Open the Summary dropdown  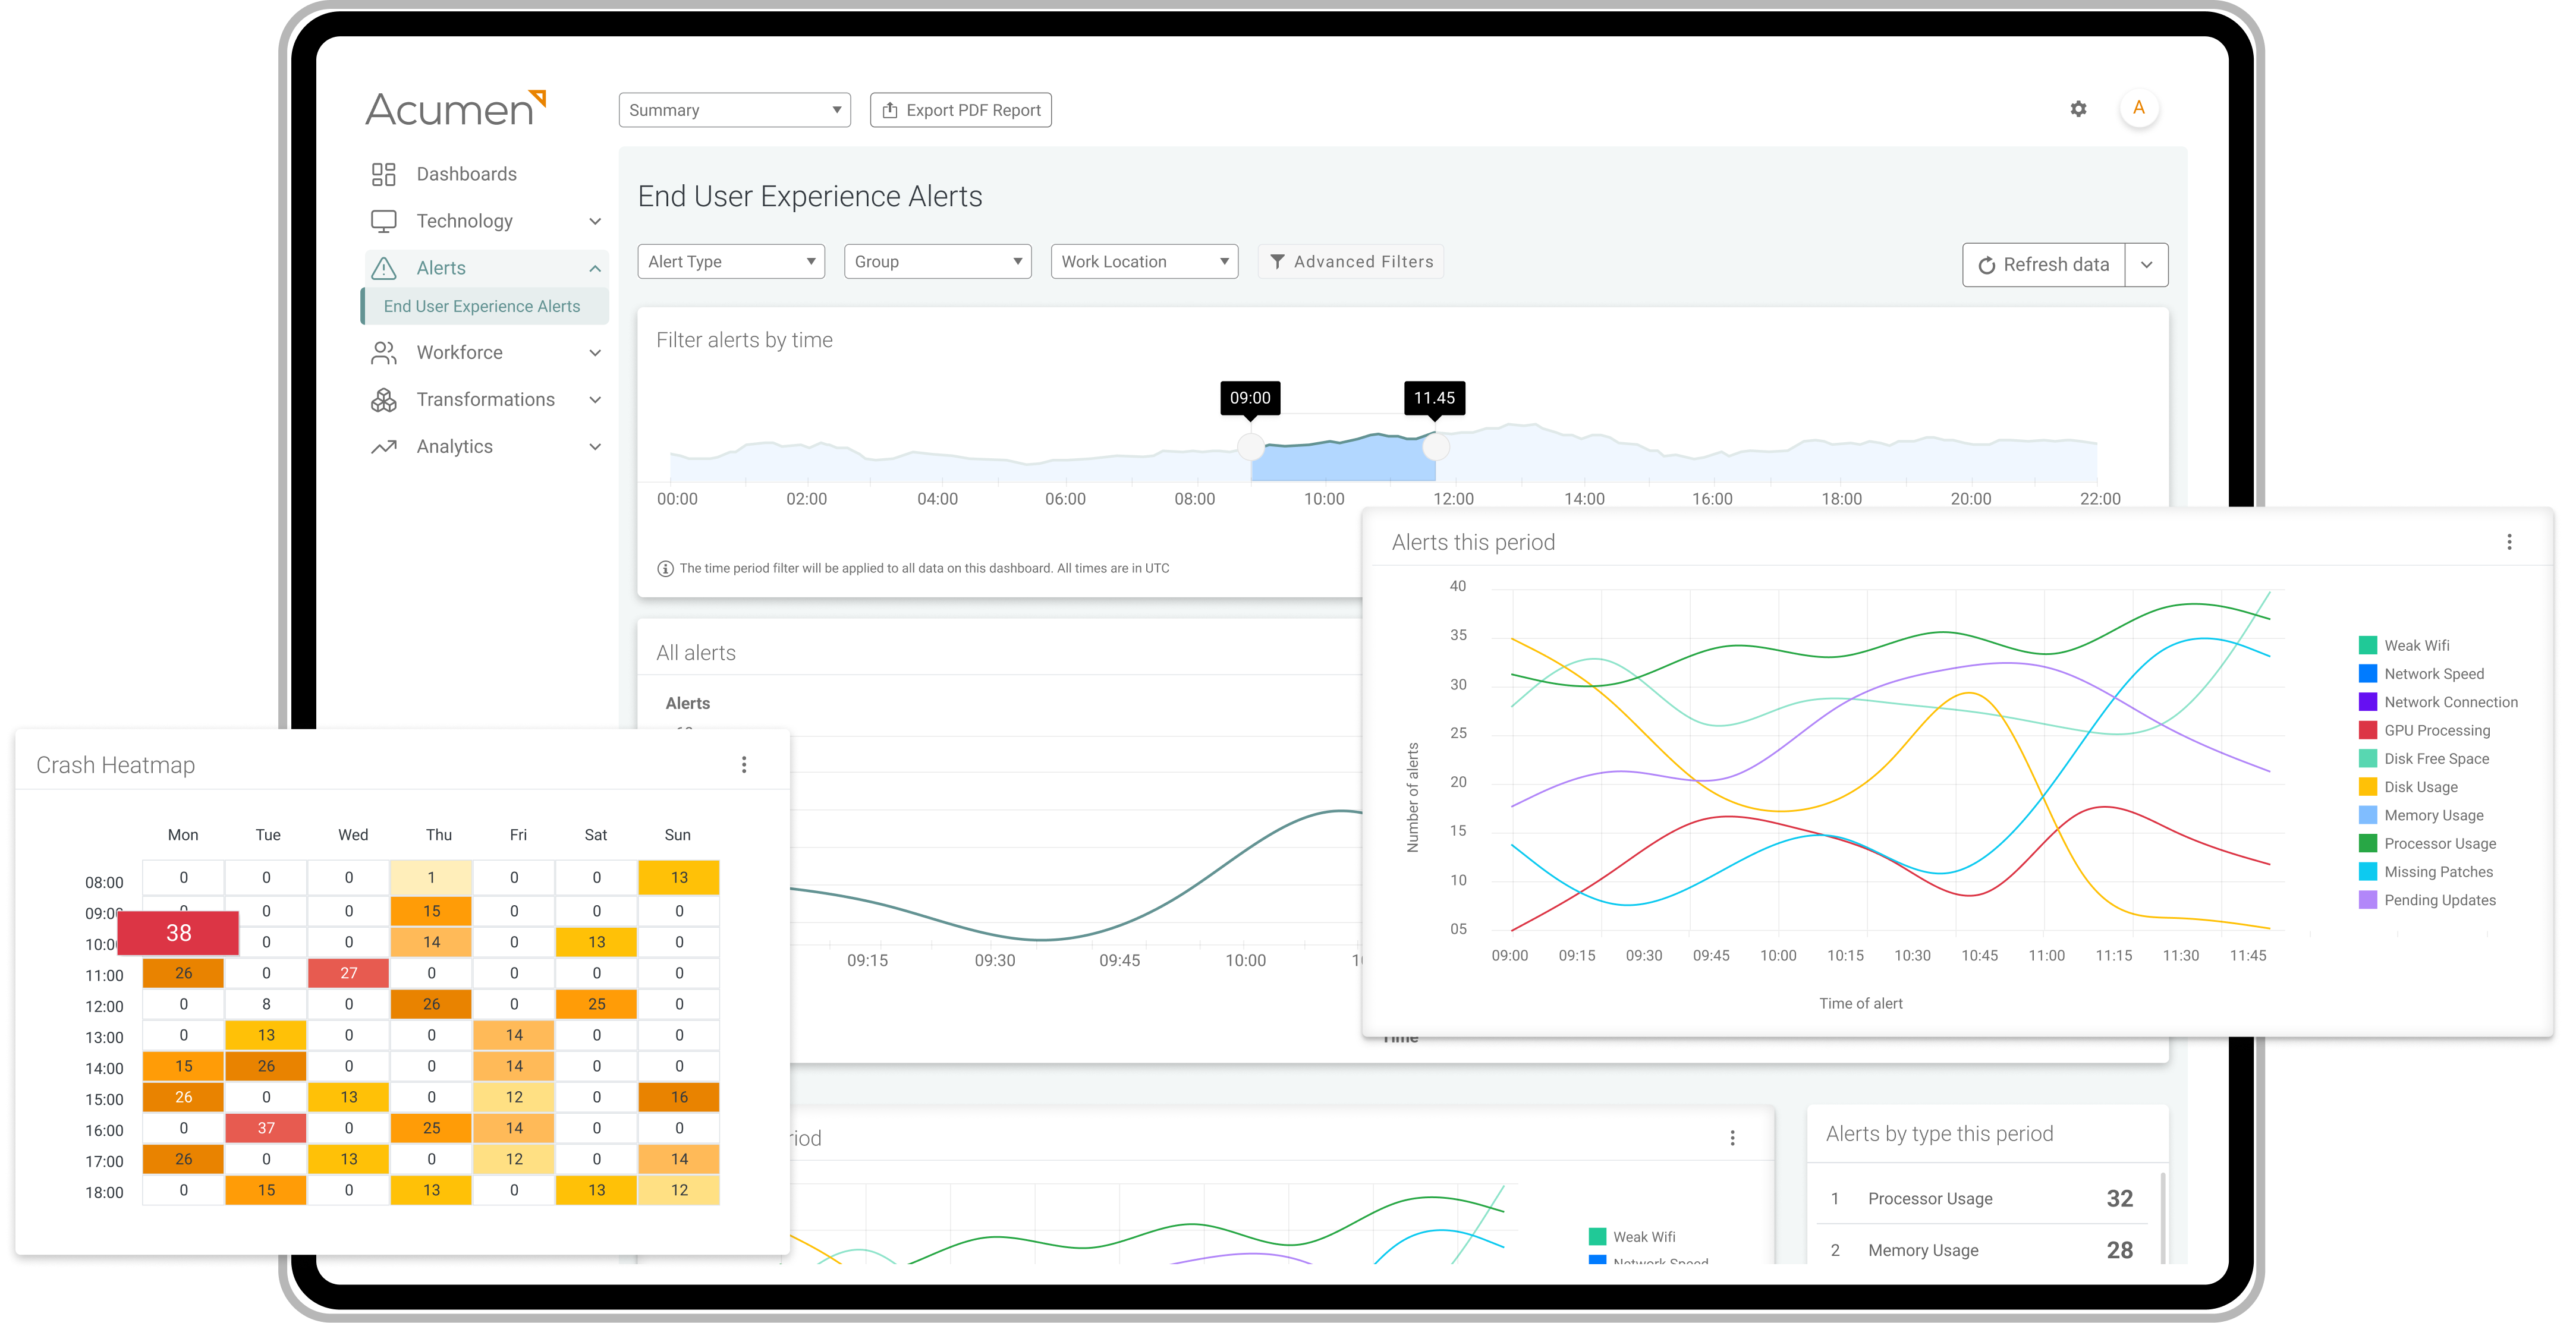734,110
